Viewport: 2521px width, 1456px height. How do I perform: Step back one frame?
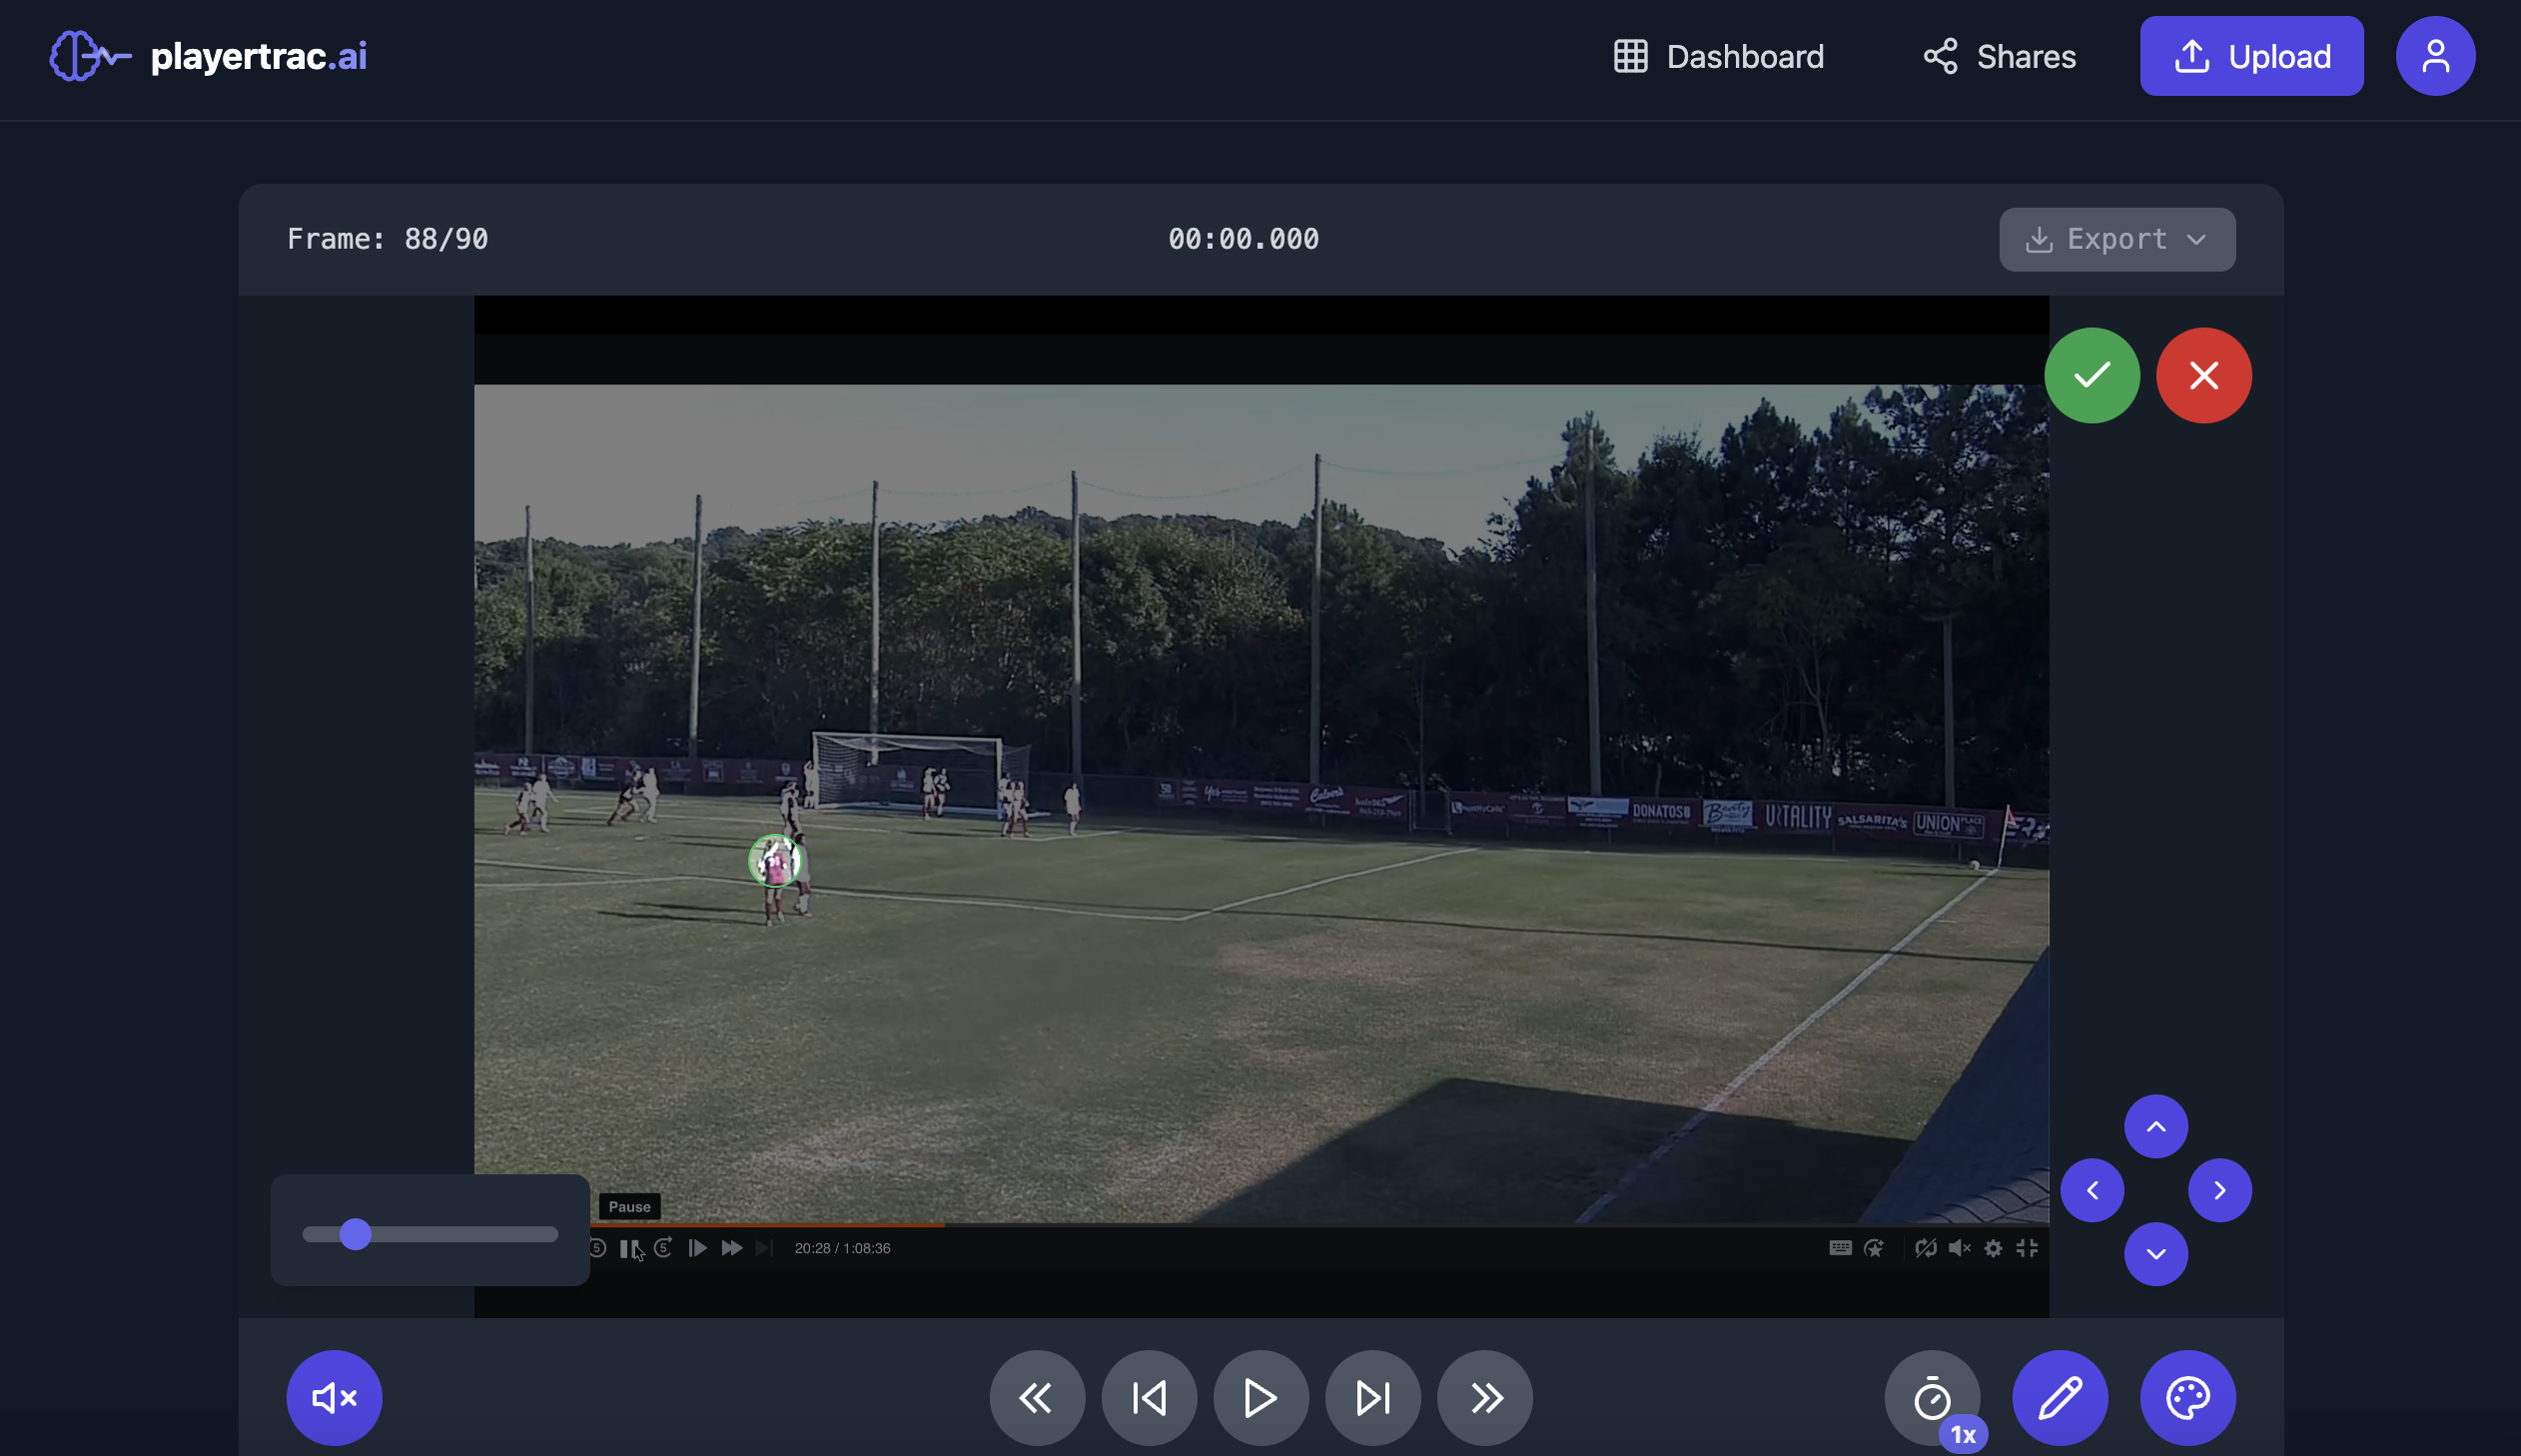point(1149,1397)
